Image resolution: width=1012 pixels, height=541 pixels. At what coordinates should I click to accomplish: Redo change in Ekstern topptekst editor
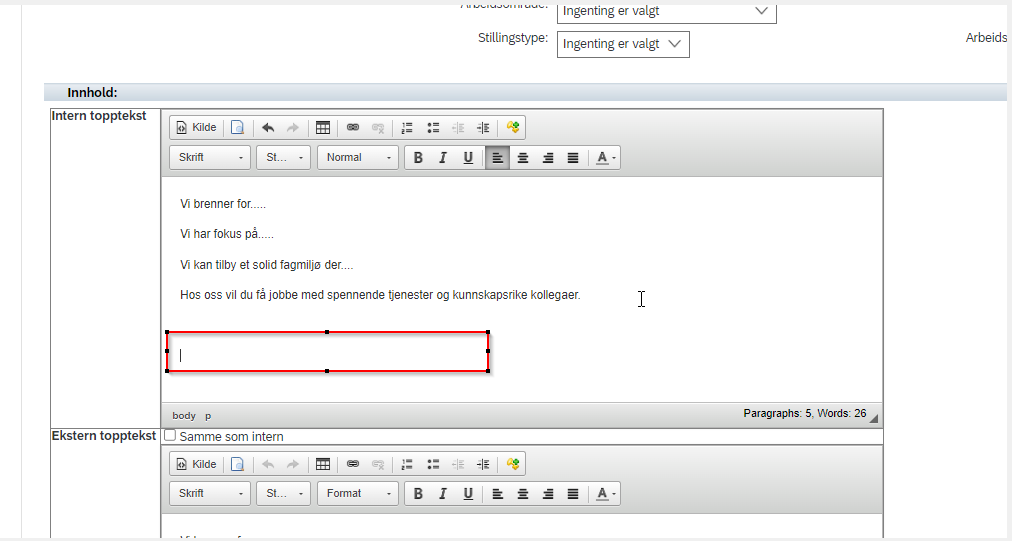pos(292,464)
